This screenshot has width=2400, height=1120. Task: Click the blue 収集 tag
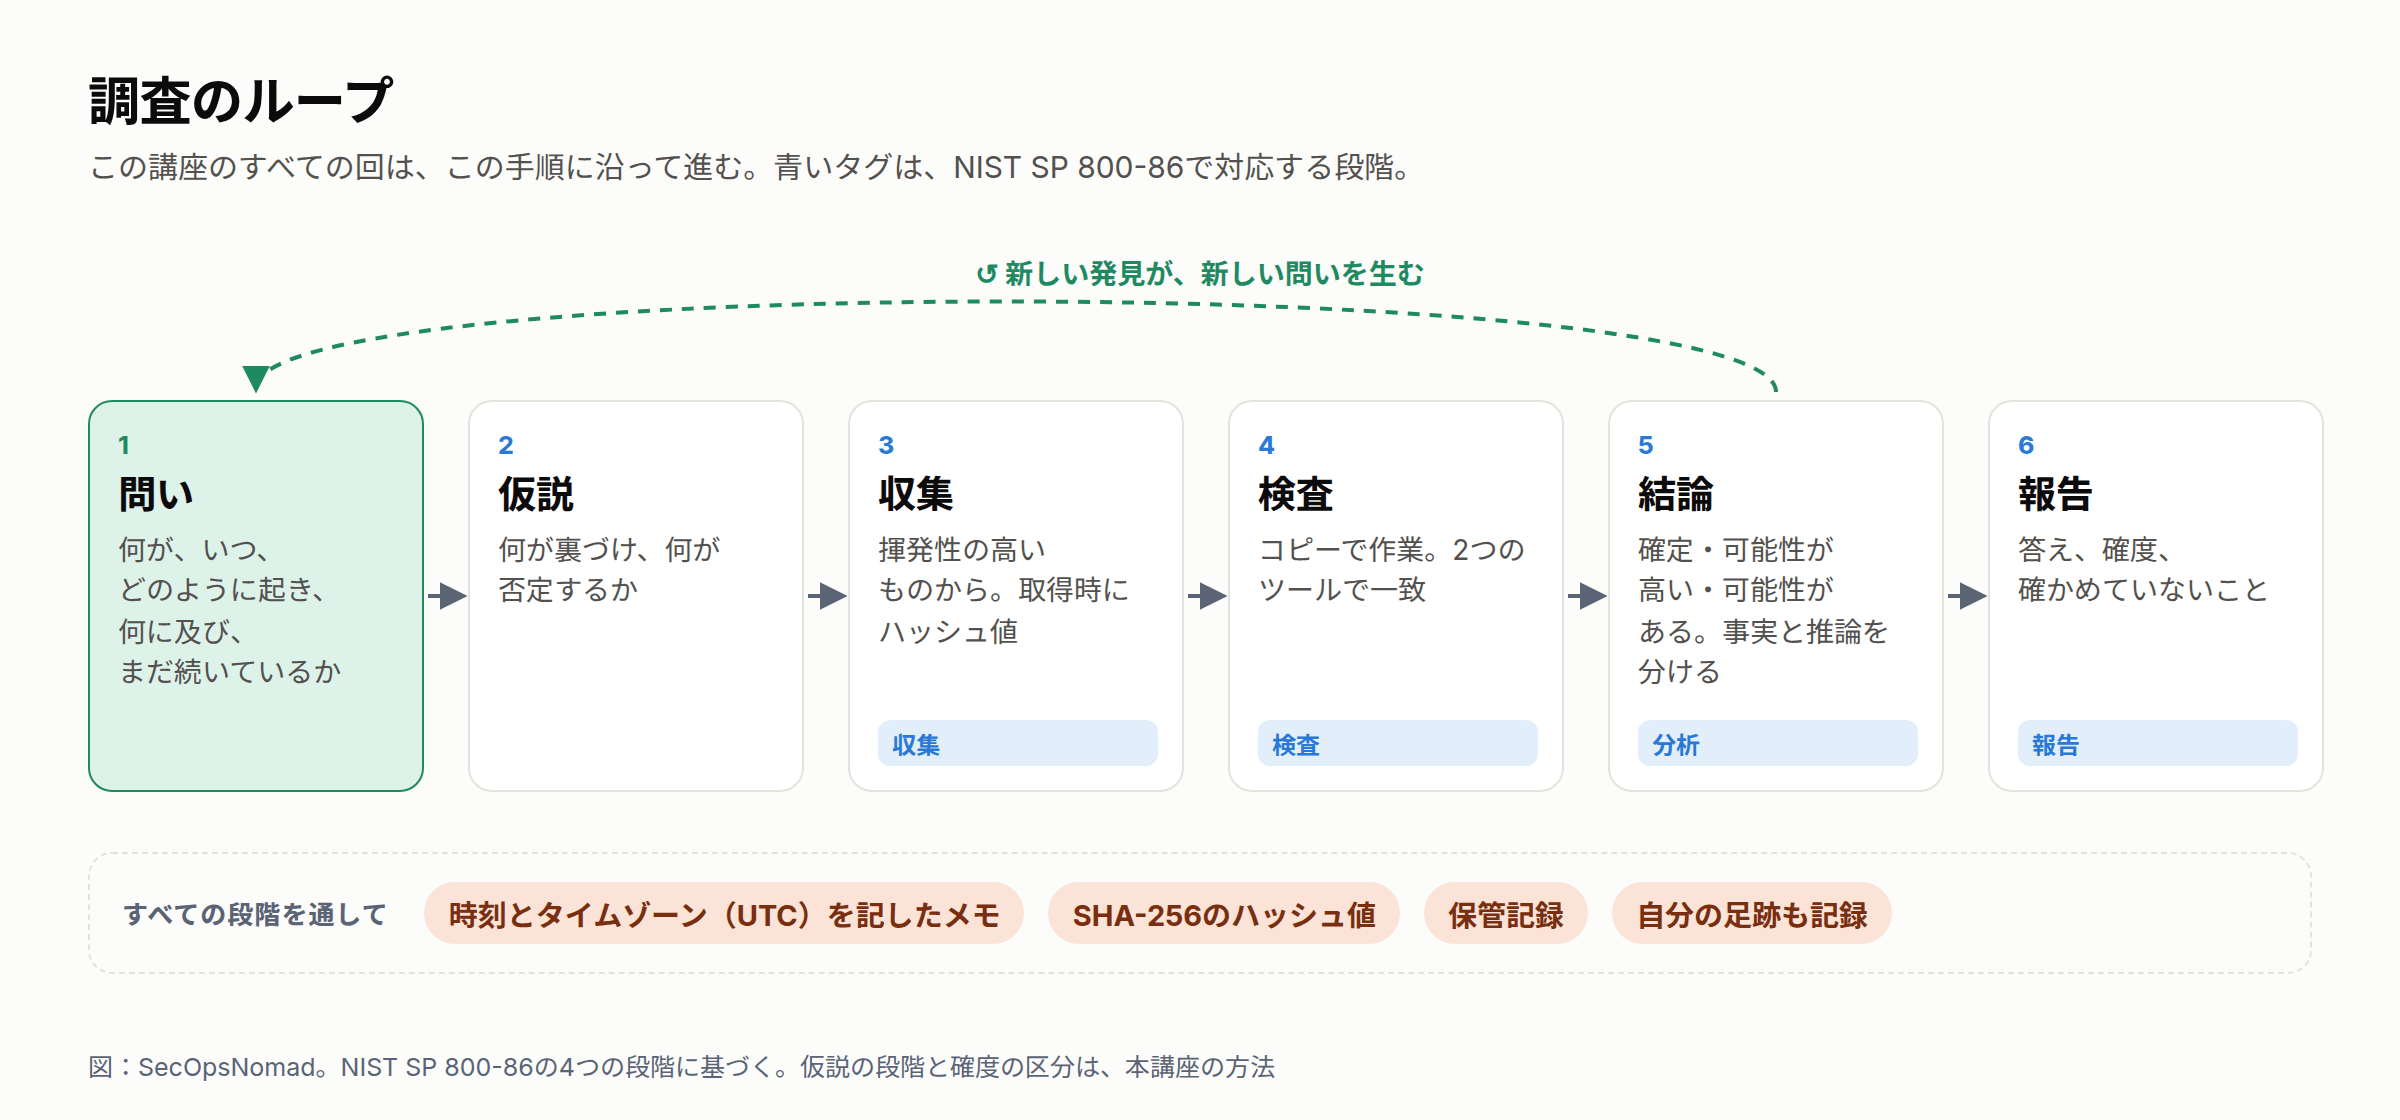click(1018, 744)
